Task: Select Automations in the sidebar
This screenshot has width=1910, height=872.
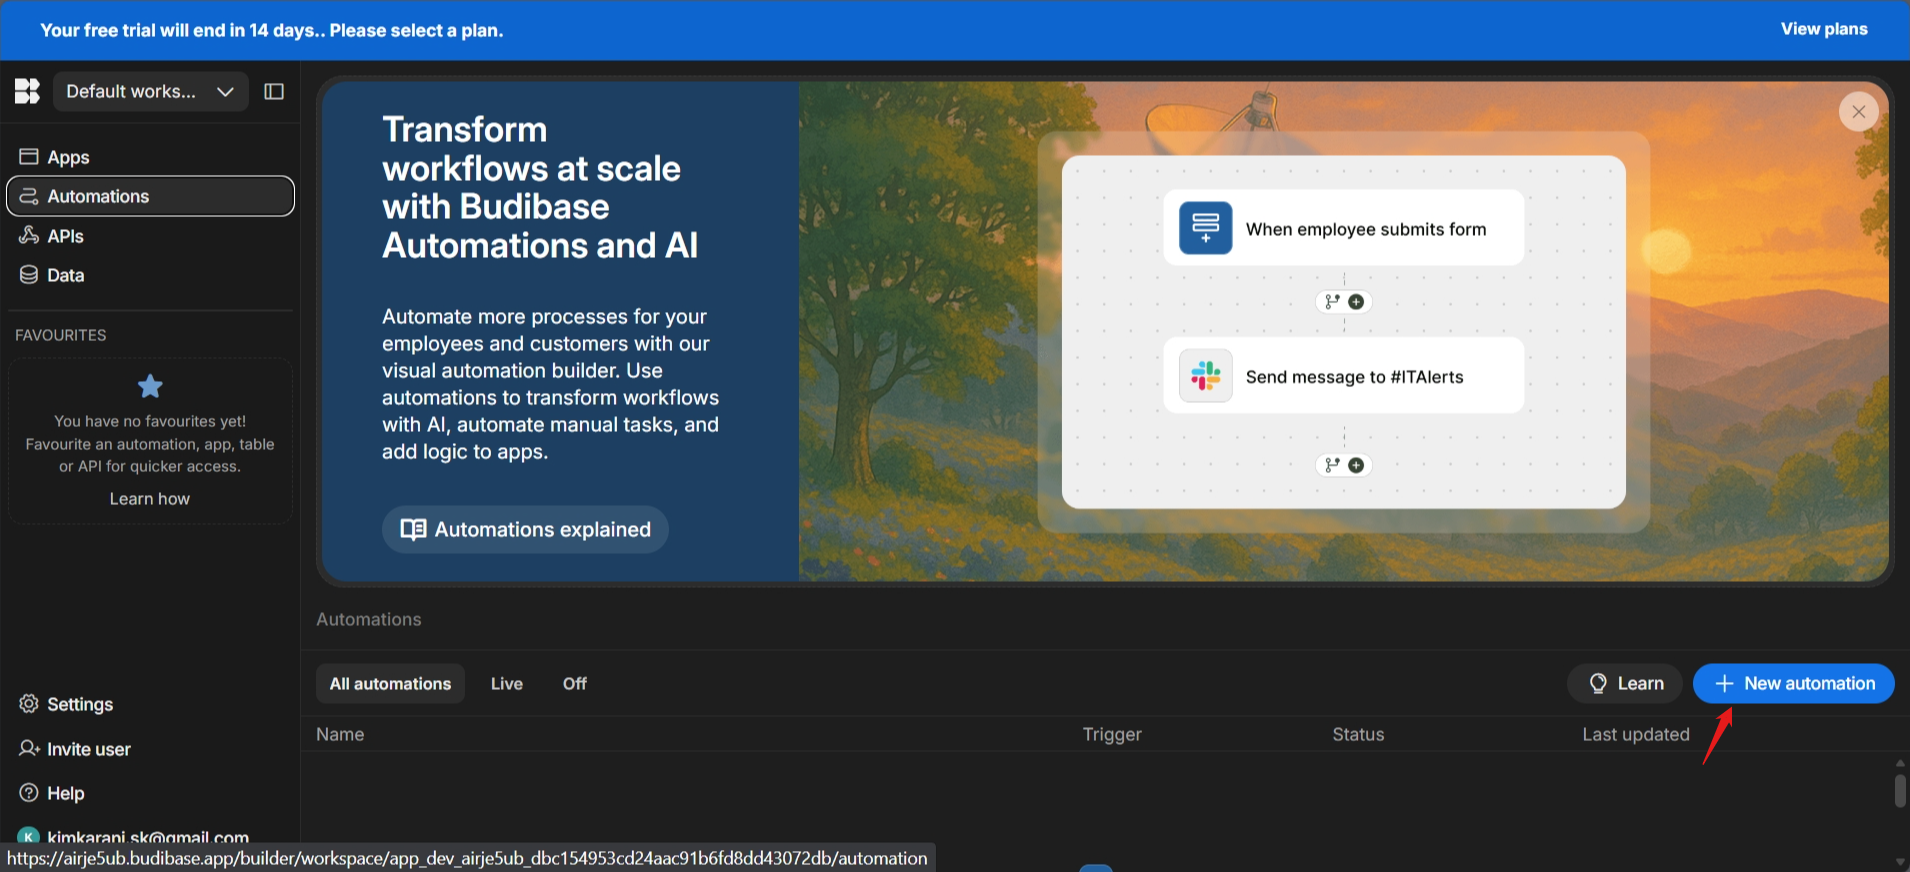Action: click(150, 196)
